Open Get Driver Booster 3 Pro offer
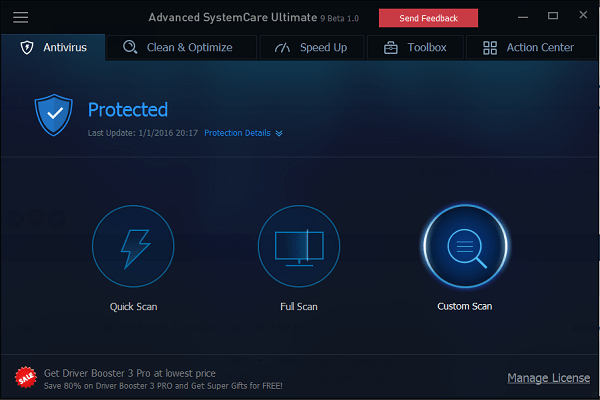Viewport: 600px width, 400px height. [130, 373]
